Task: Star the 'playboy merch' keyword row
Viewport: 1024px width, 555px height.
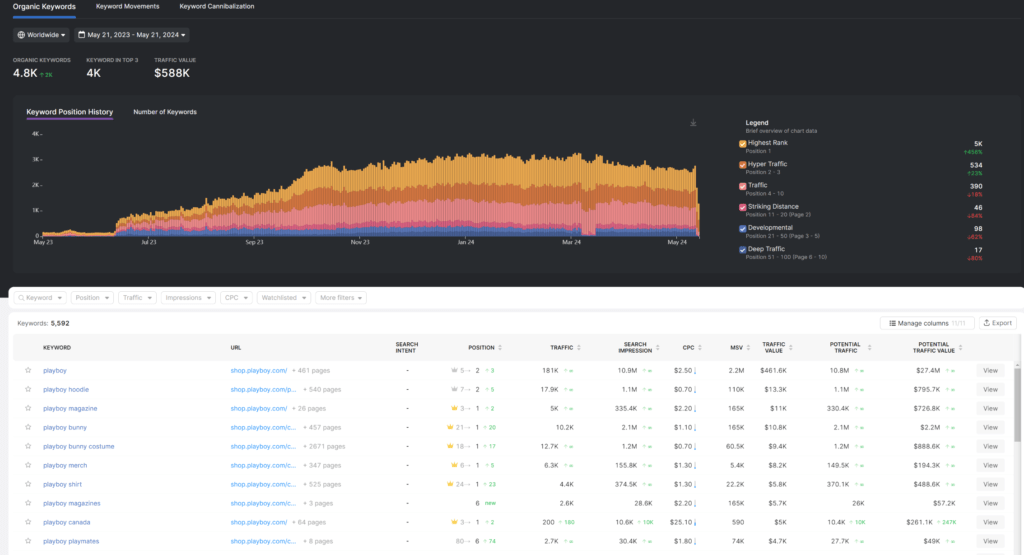Action: pyautogui.click(x=28, y=465)
